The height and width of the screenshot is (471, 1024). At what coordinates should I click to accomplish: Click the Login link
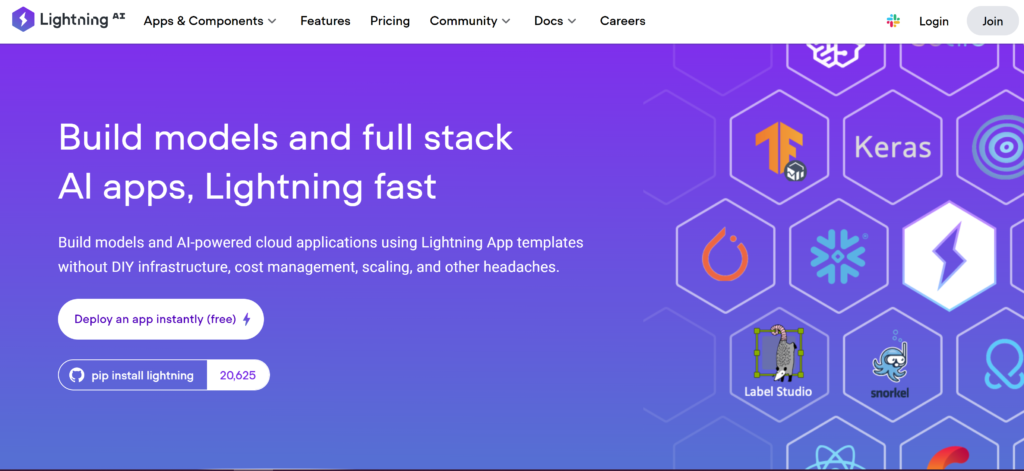click(933, 21)
